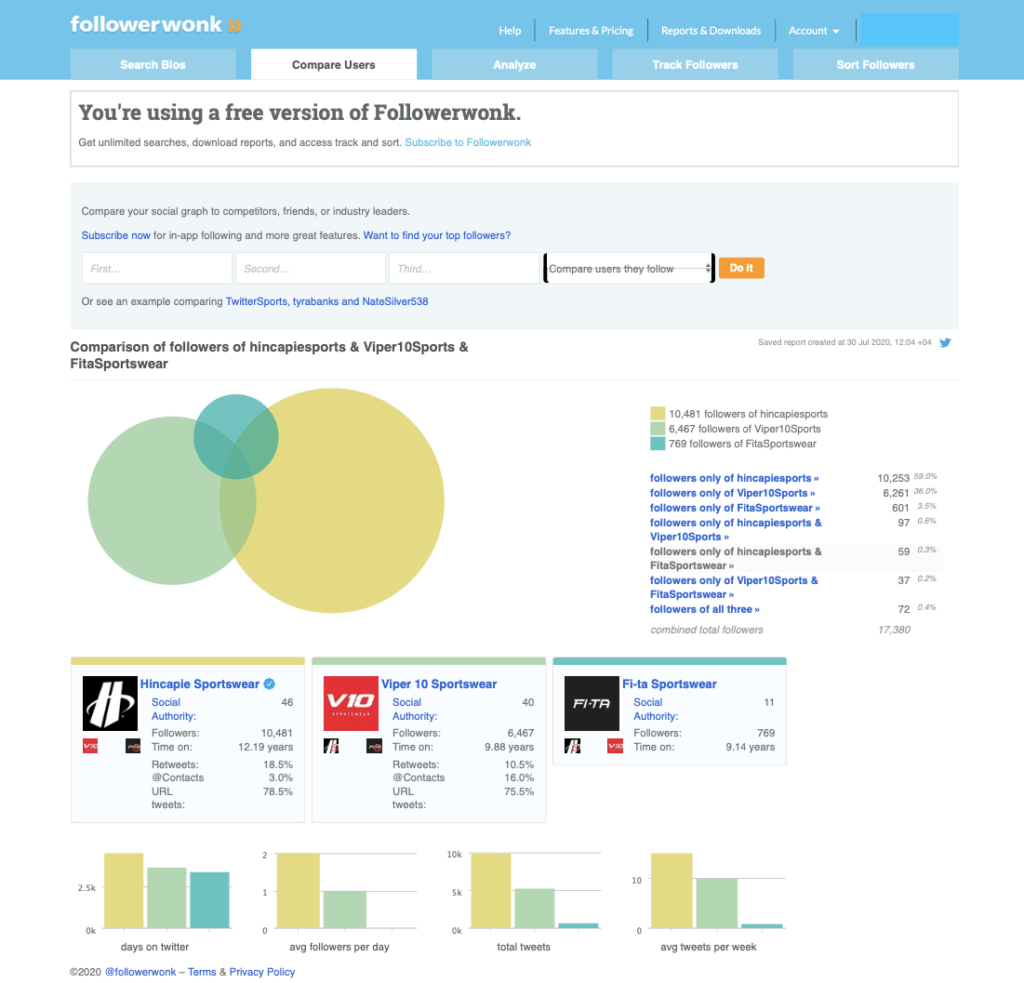Viewport: 1024px width, 983px height.
Task: Click yellow legend swatch for hincapiesports followers
Action: click(x=658, y=413)
